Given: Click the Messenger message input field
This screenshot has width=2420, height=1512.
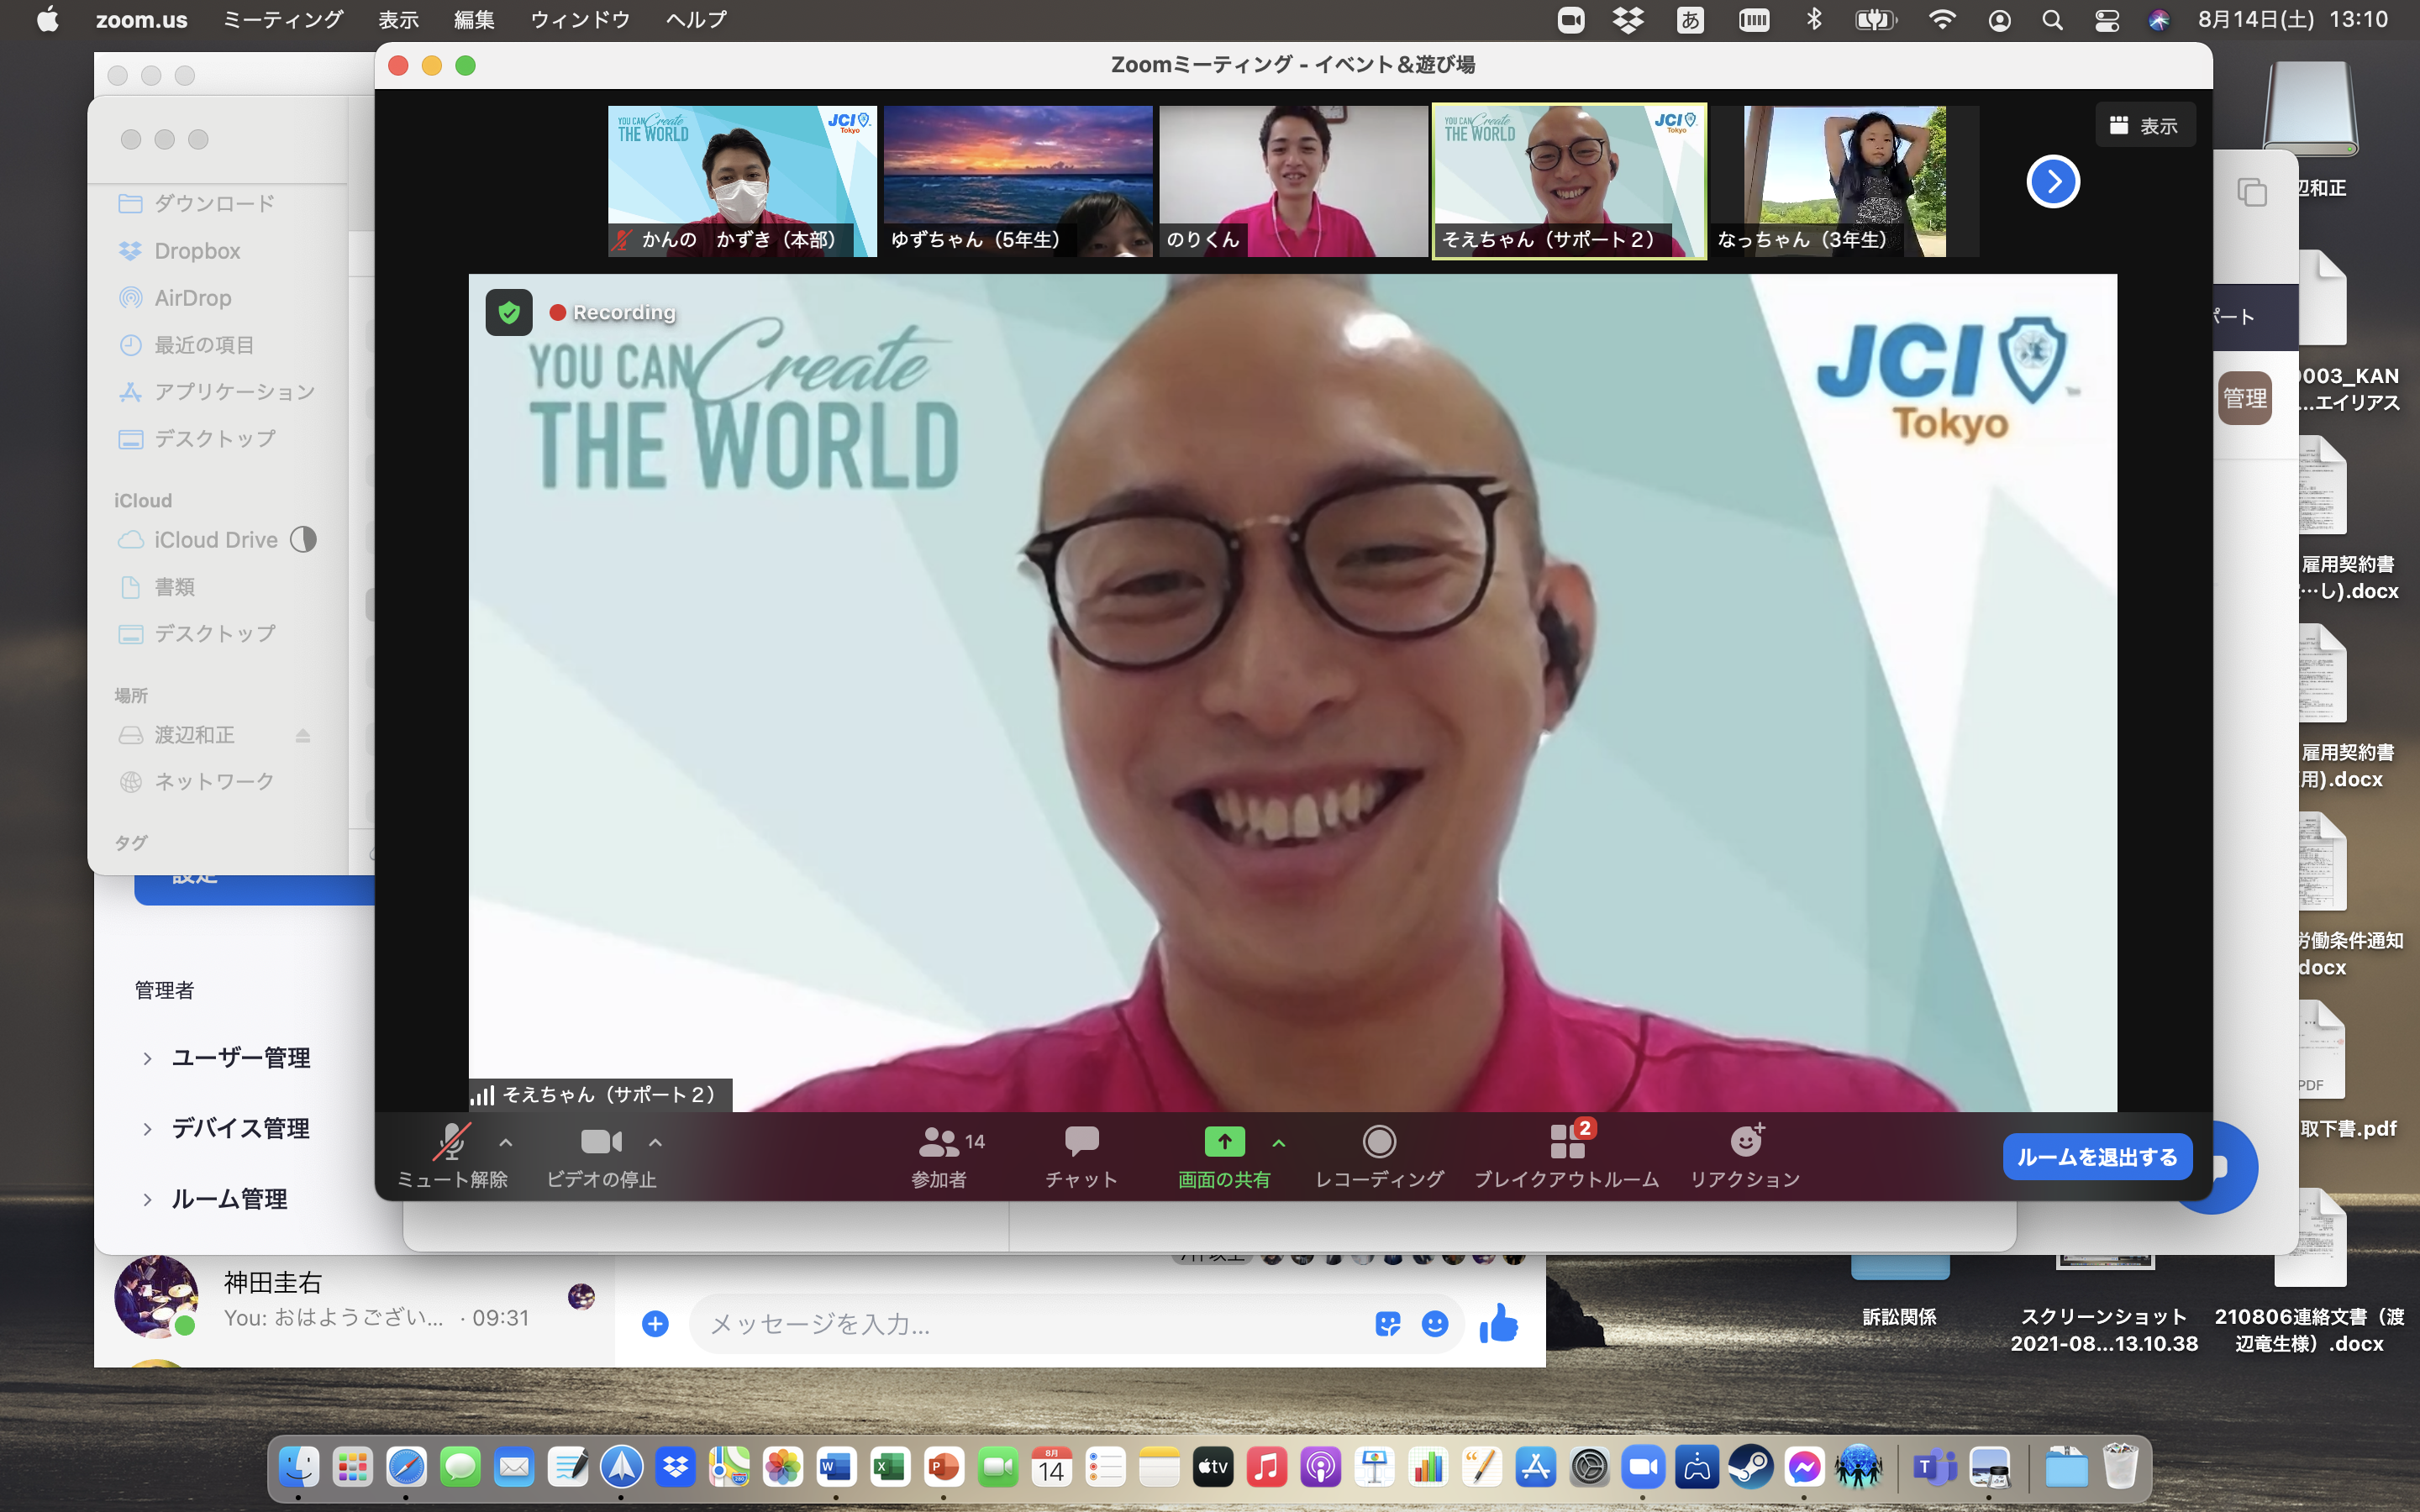Looking at the screenshot, I should [1030, 1324].
